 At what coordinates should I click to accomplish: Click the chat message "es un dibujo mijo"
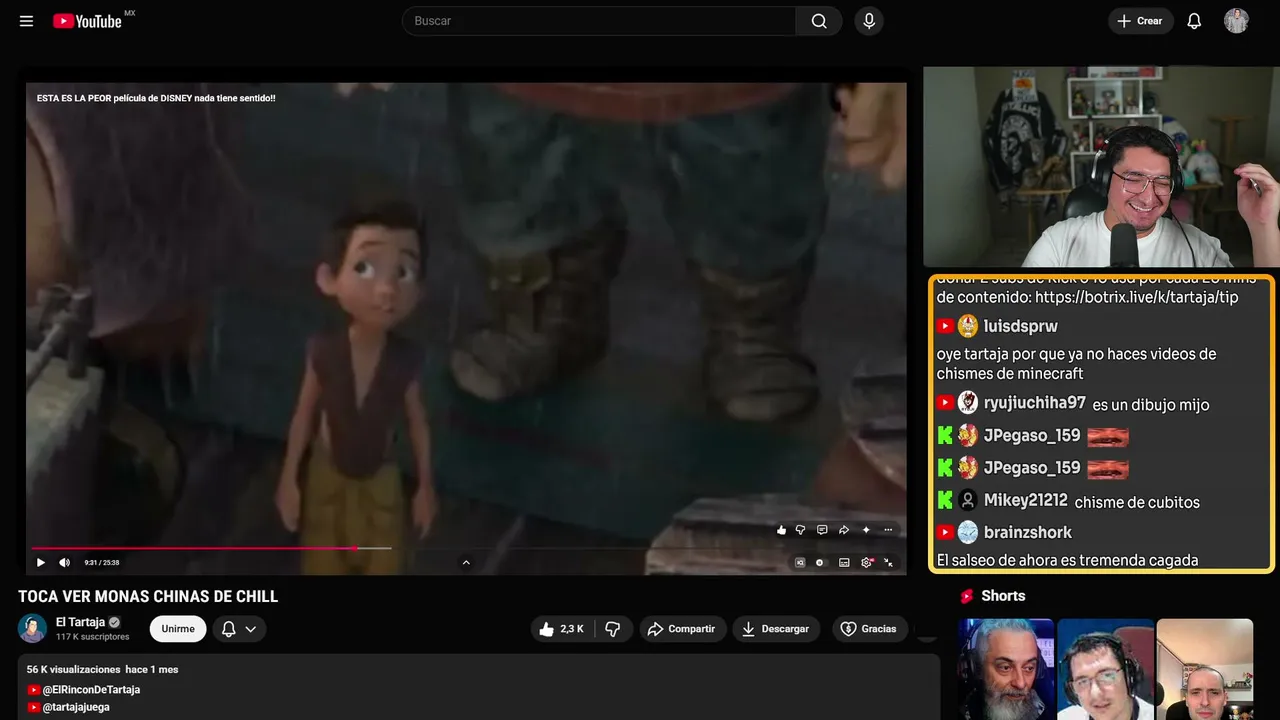[1151, 405]
